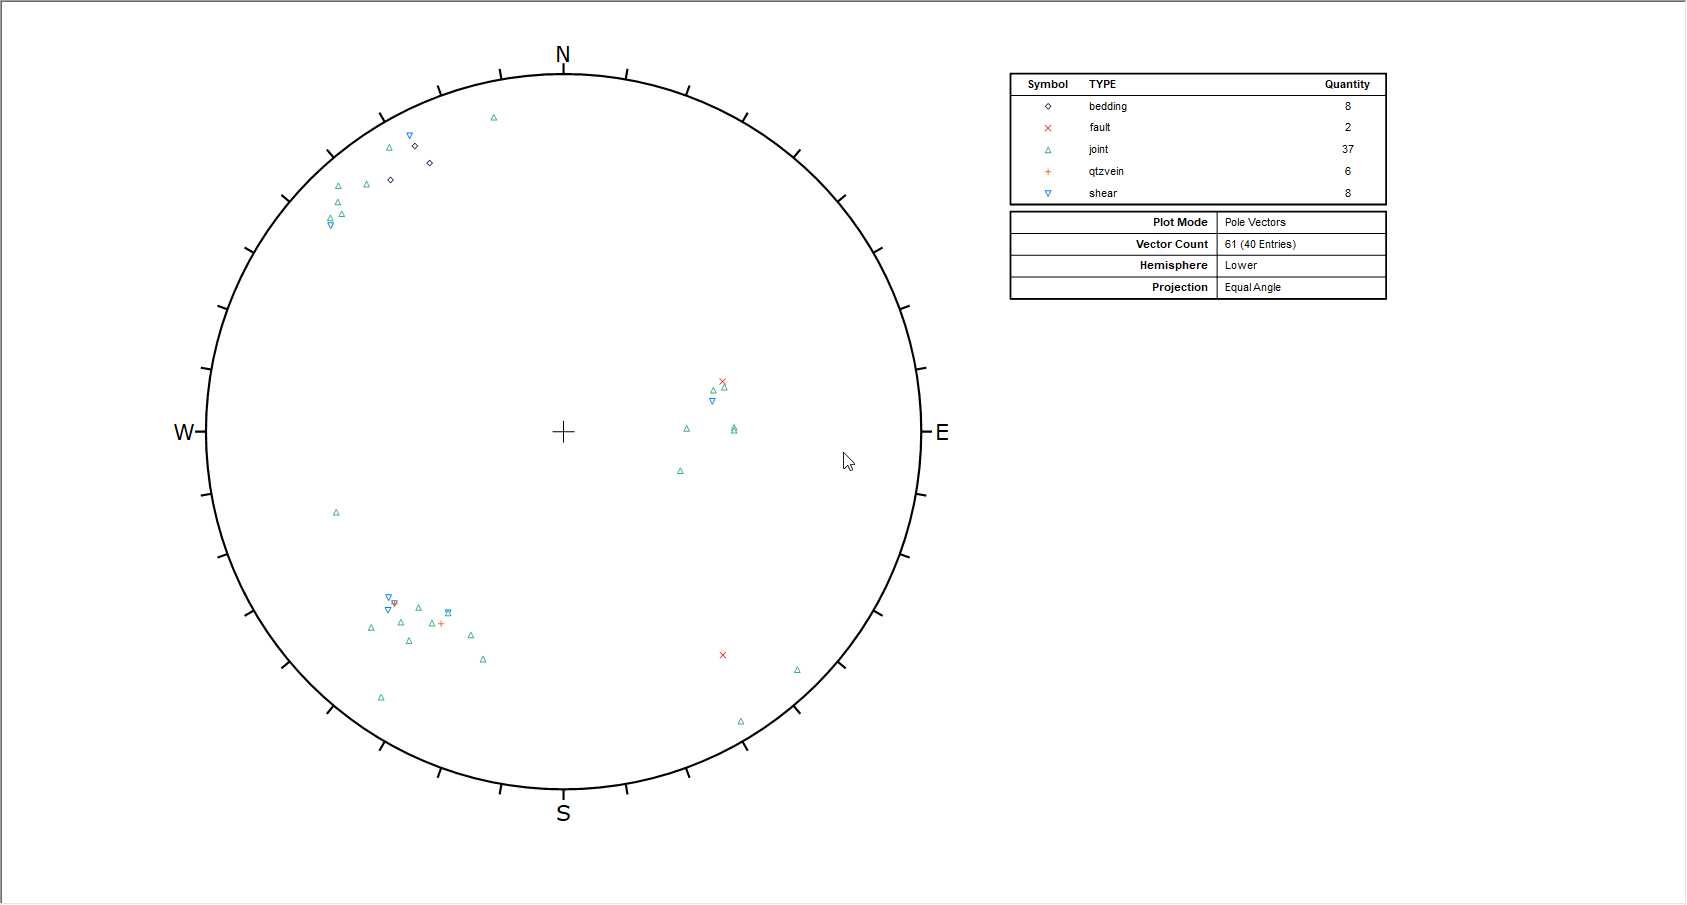Viewport: 1687px width, 905px height.
Task: Click the qtzvein plus pole near the southwest cluster
Action: tap(441, 623)
